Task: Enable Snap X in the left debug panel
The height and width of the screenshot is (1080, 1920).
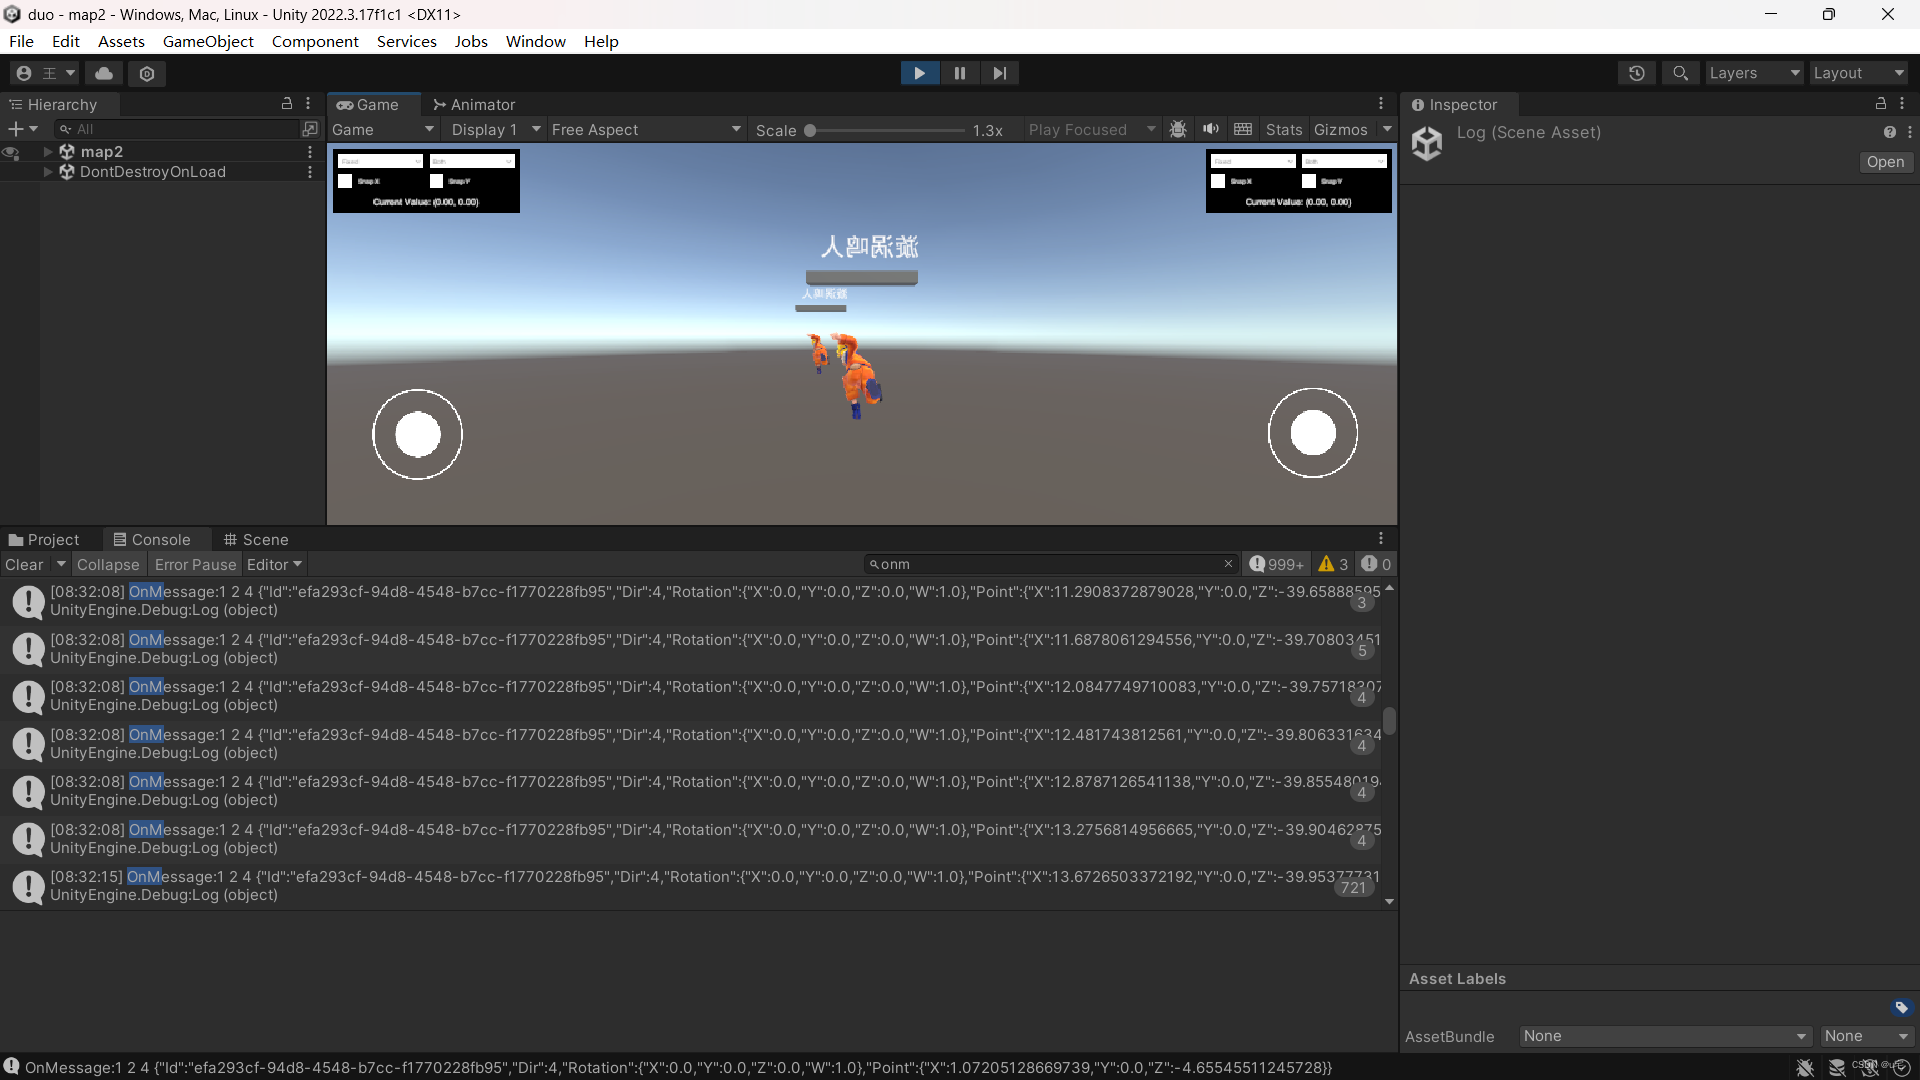Action: pos(345,181)
